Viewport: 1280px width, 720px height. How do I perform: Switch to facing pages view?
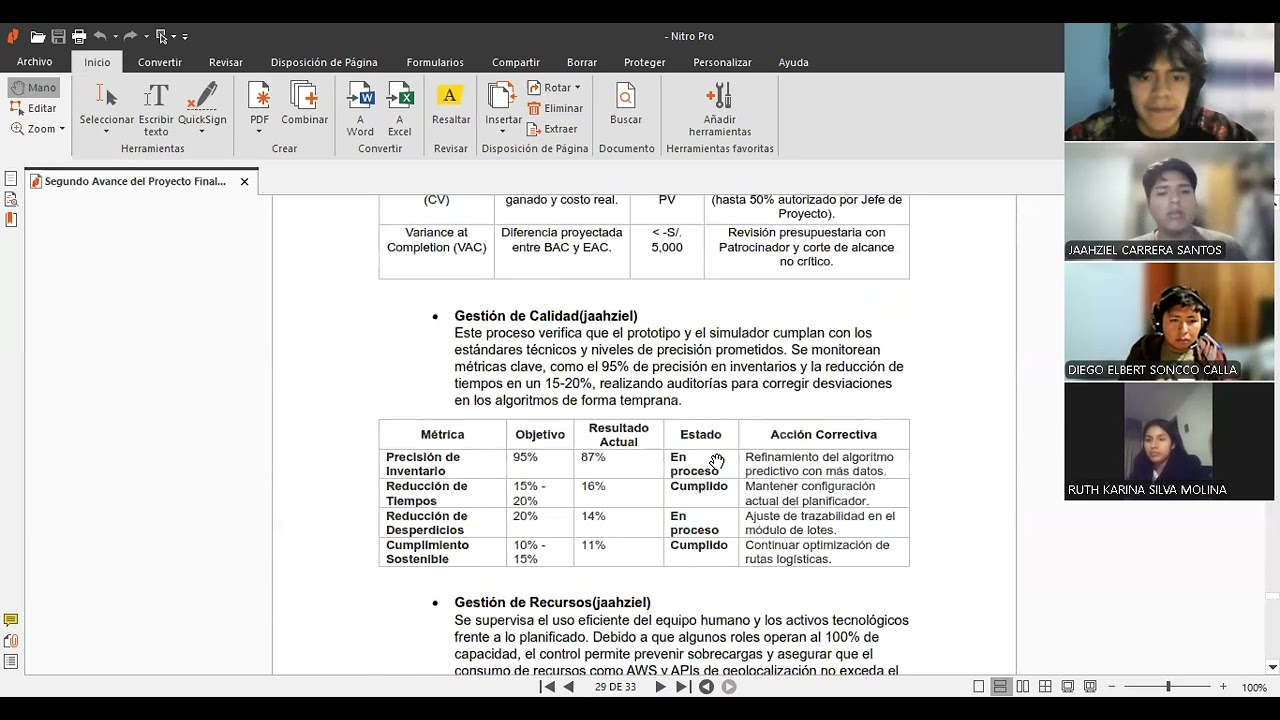pyautogui.click(x=1023, y=687)
